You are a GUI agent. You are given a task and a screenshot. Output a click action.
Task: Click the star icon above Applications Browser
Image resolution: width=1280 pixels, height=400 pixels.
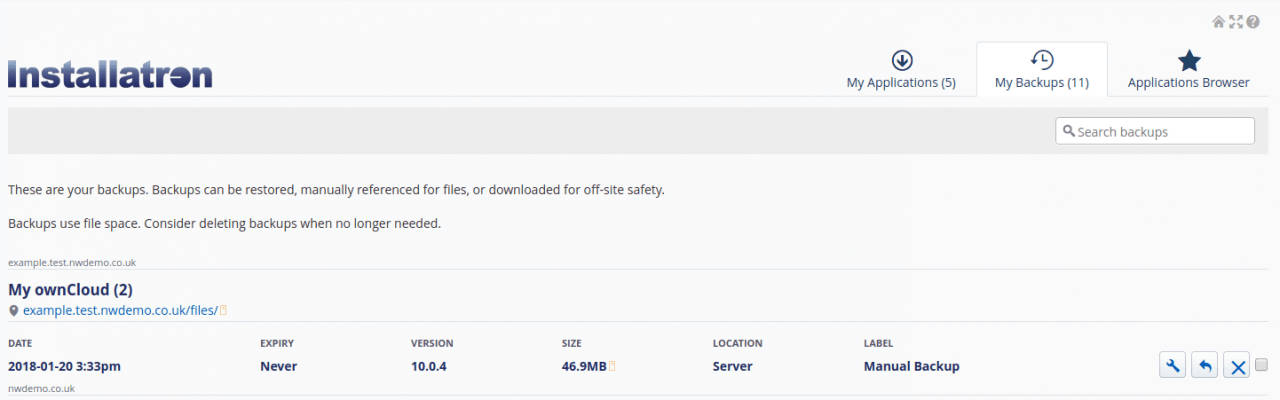click(1189, 60)
